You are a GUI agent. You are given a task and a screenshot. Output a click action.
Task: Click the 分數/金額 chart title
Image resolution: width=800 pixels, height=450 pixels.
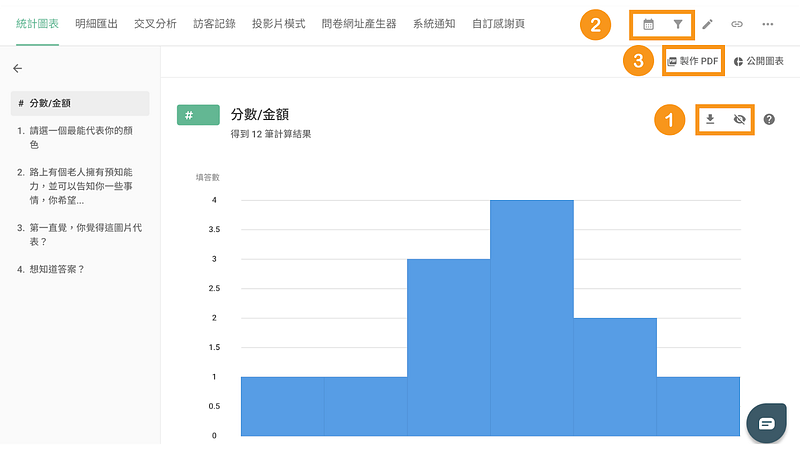[260, 114]
